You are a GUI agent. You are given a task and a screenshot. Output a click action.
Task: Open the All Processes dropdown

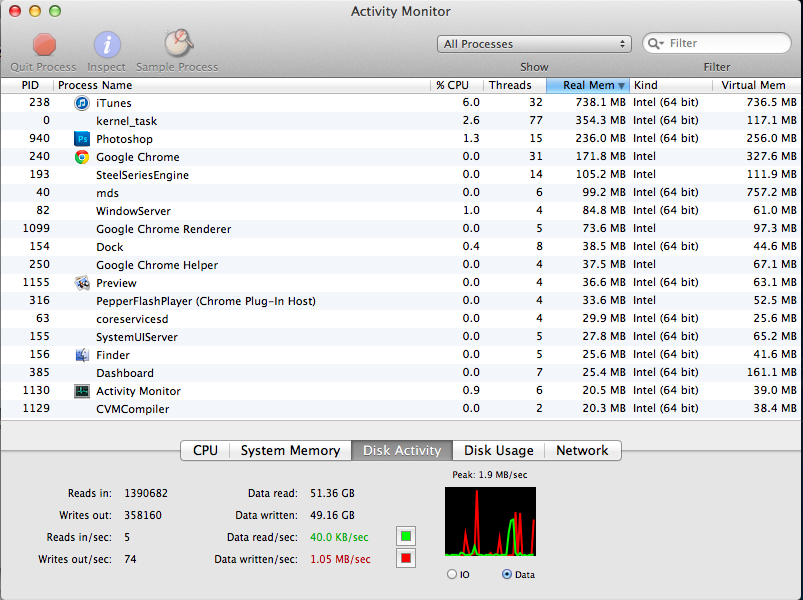click(534, 44)
